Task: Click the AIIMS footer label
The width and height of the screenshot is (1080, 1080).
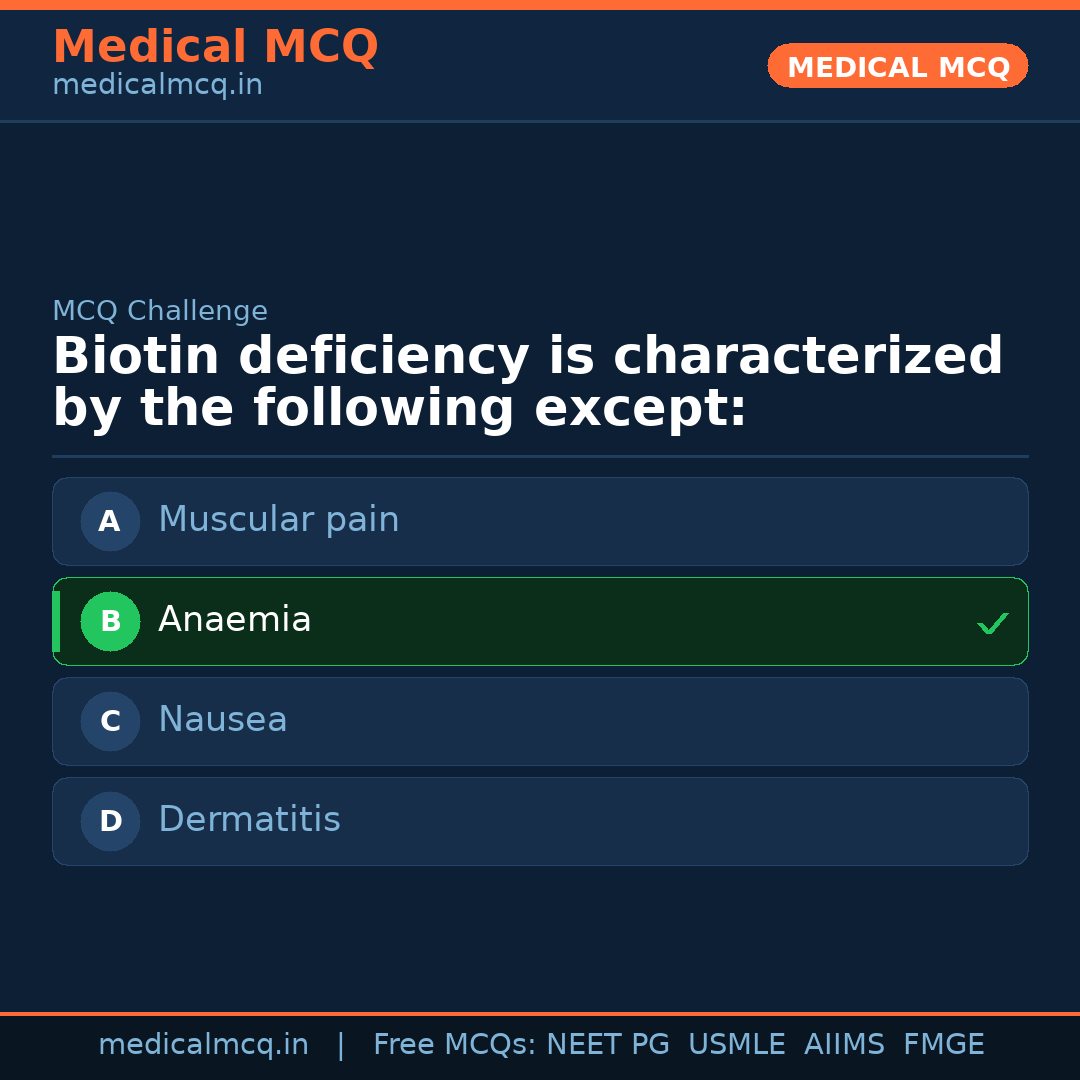Action: click(844, 1045)
